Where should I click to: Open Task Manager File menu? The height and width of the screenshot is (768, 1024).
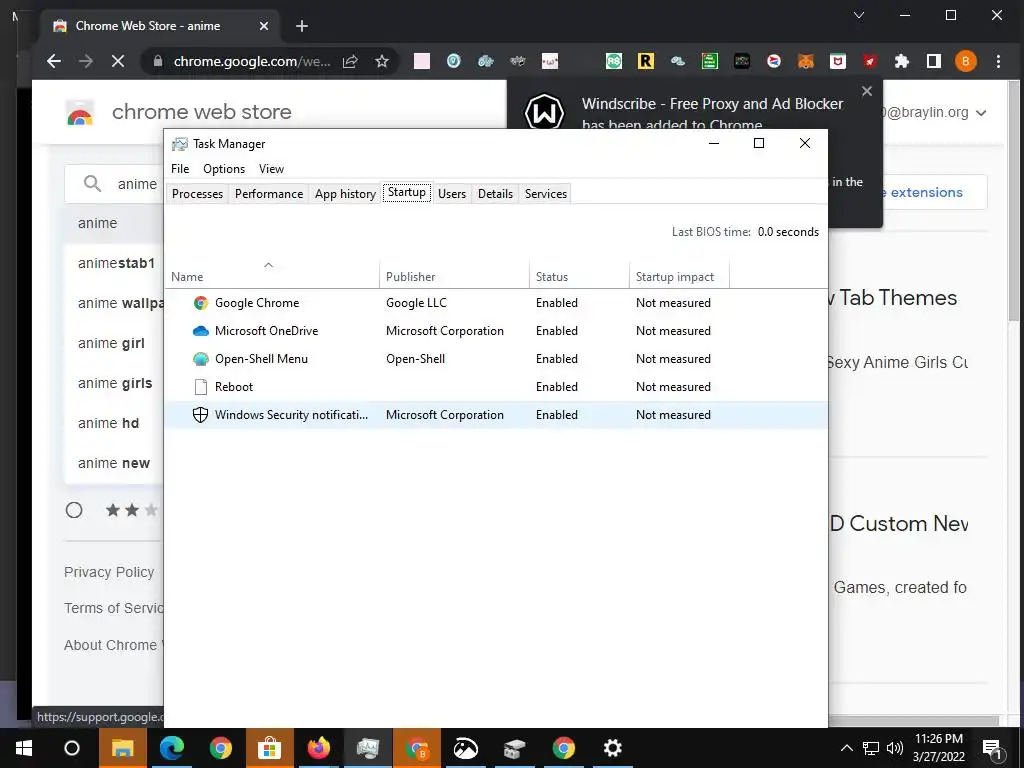(180, 168)
